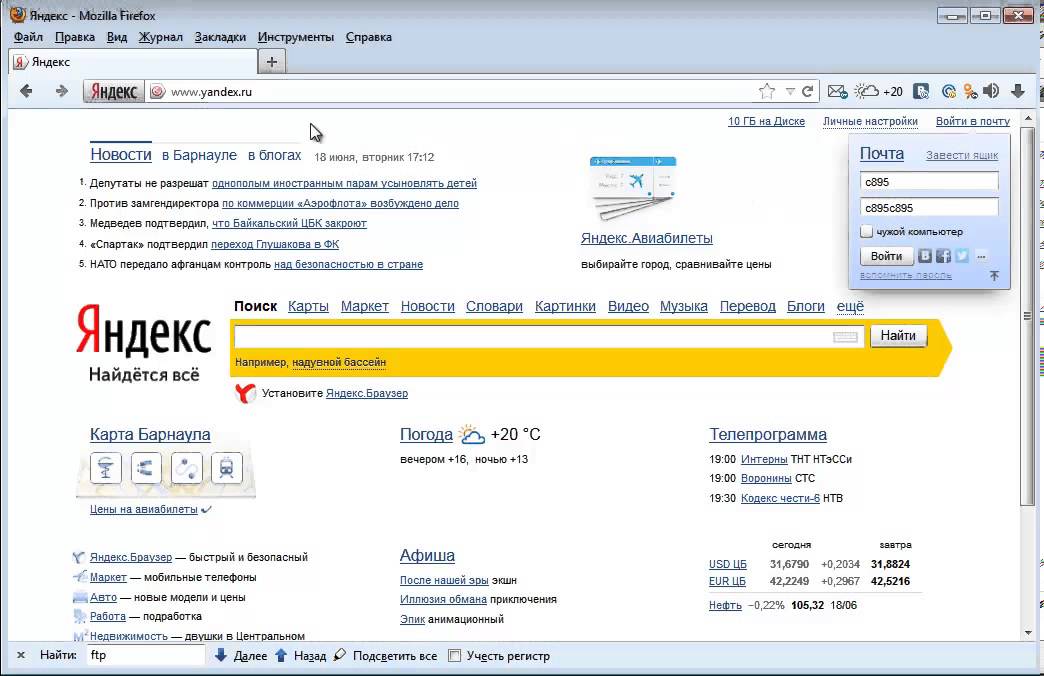1044x676 pixels.
Task: Open Личные настройки dropdown
Action: click(870, 121)
